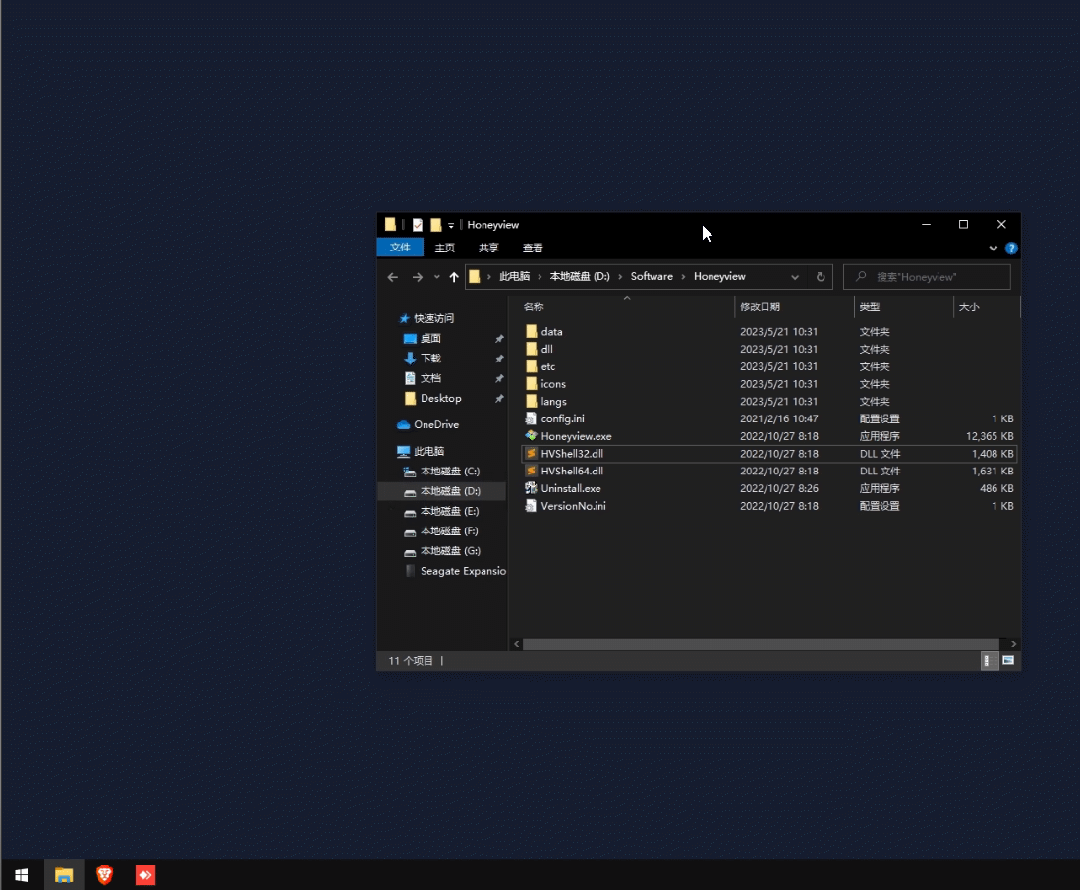Customize Quick Access Toolbar dropdown
This screenshot has height=890, width=1080.
tap(451, 225)
